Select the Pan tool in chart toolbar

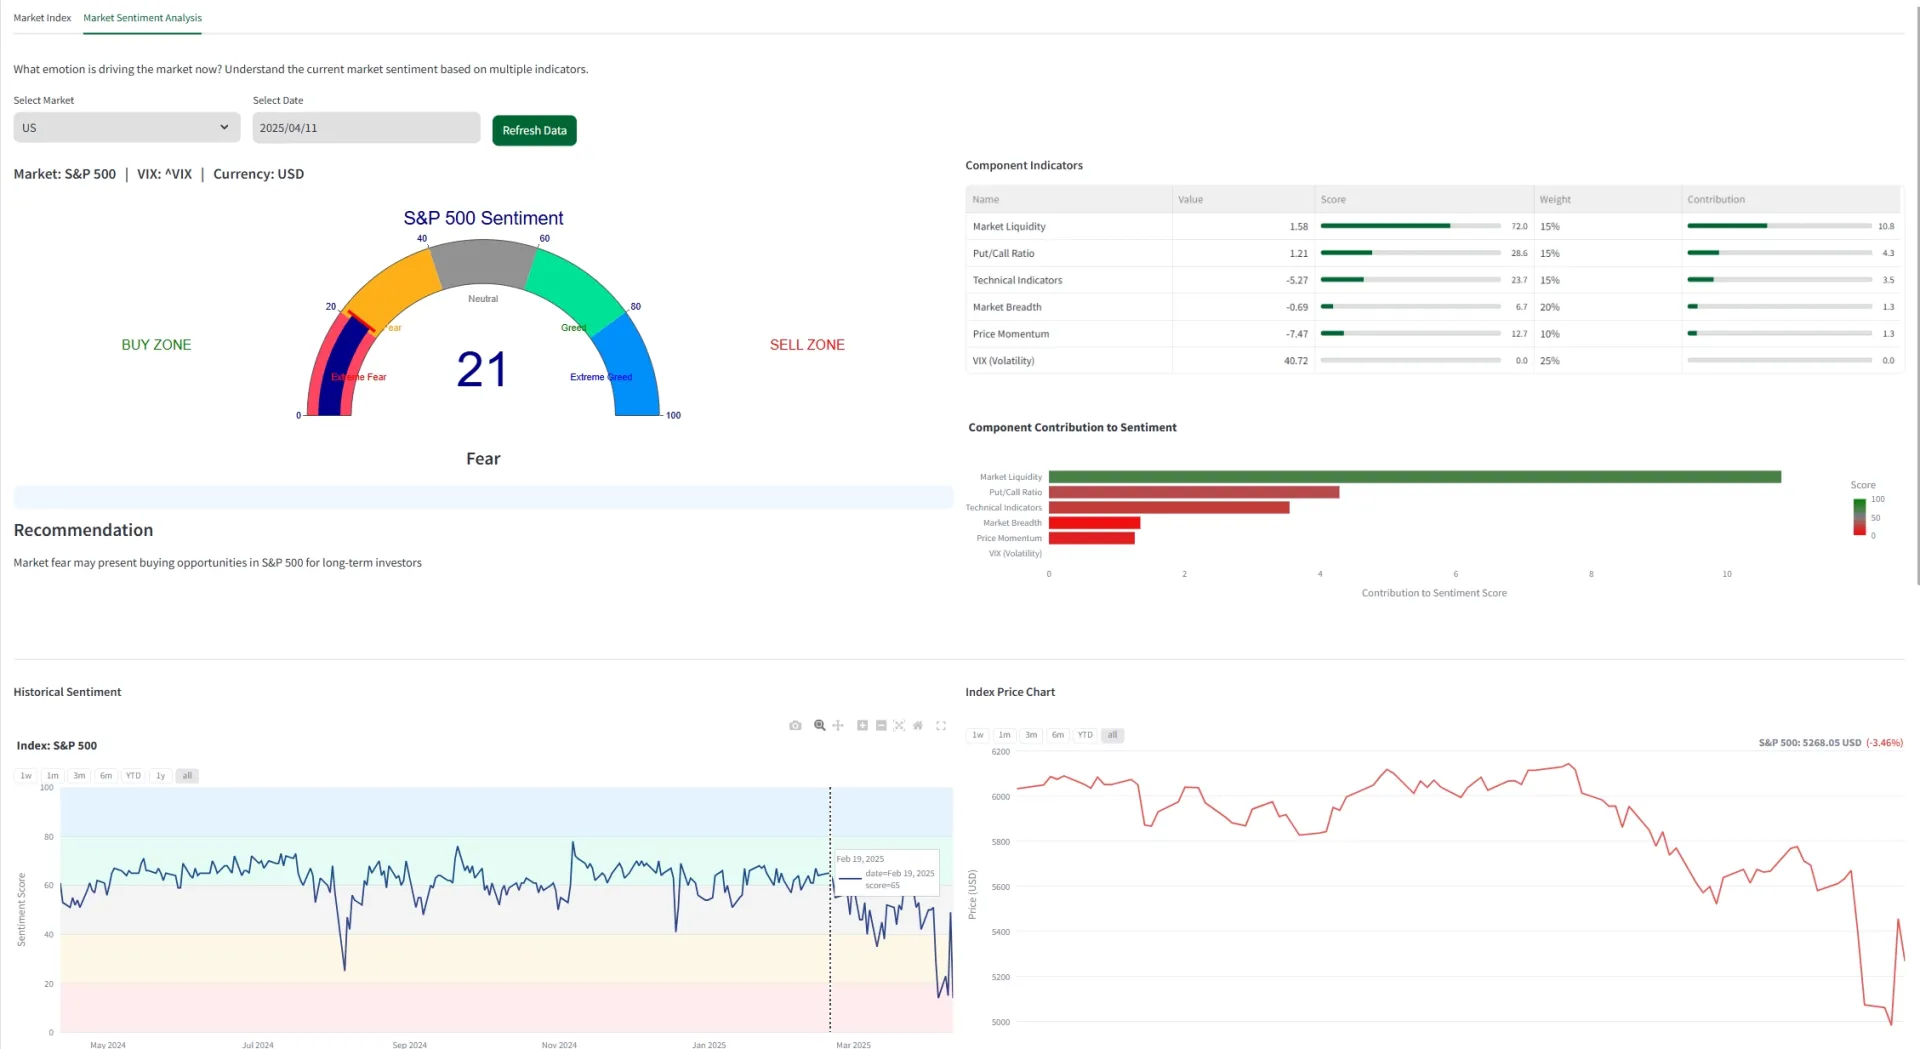tap(838, 726)
